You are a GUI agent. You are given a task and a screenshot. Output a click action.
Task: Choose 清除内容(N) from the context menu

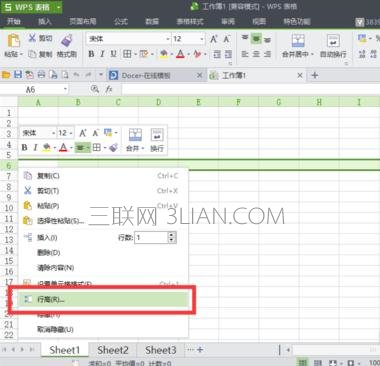tap(103, 267)
